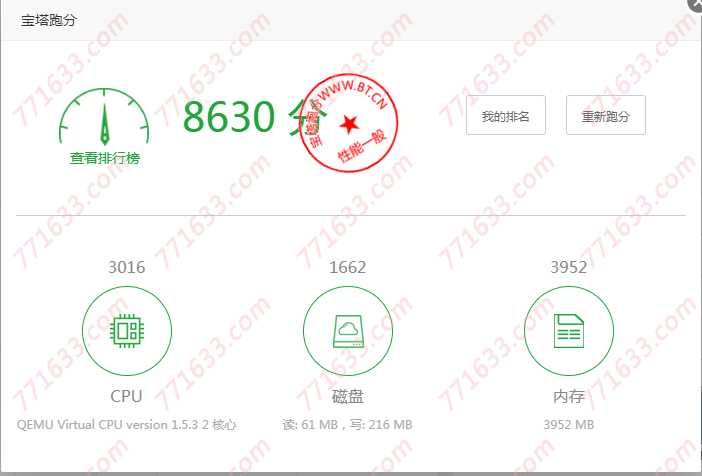Click the CPU label text
702x476 pixels.
click(126, 396)
